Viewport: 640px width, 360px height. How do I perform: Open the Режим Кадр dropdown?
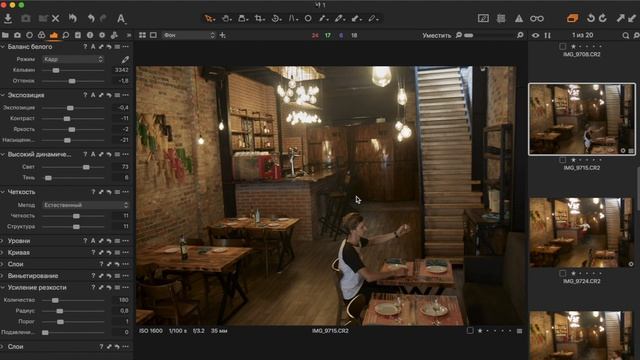point(73,59)
